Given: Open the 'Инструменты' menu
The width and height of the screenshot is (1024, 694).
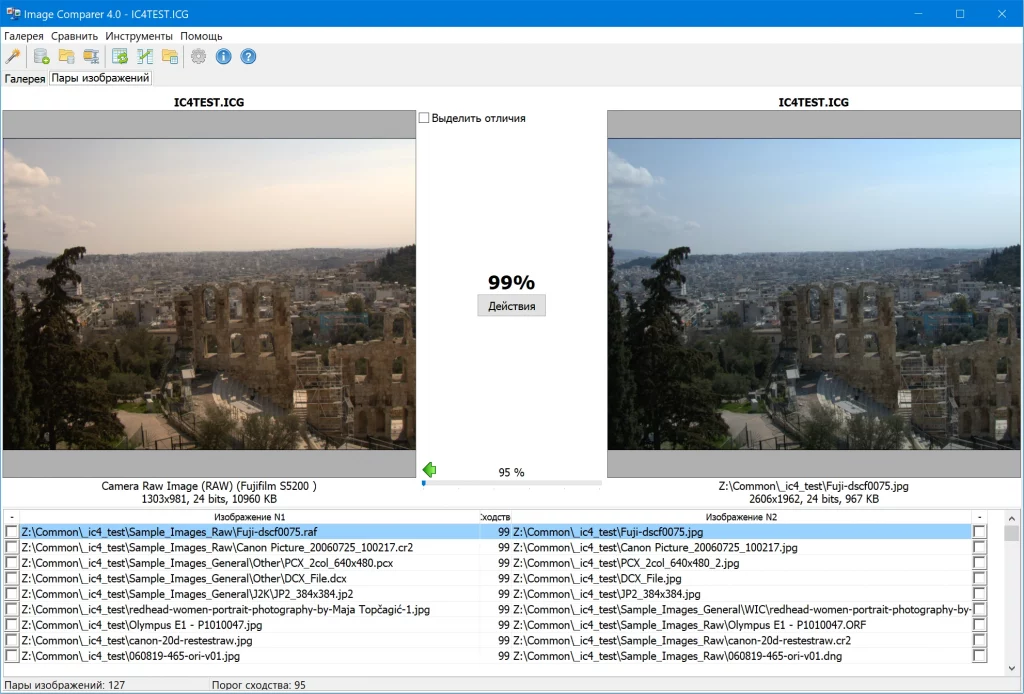Looking at the screenshot, I should coord(139,36).
